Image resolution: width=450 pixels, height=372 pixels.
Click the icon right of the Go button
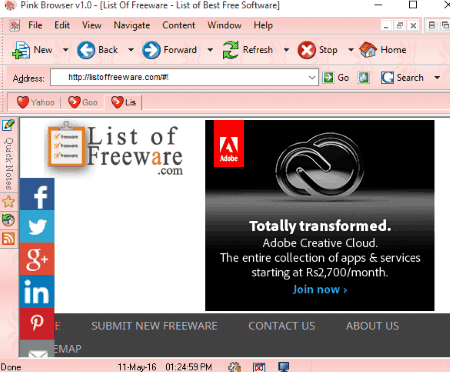tap(364, 78)
